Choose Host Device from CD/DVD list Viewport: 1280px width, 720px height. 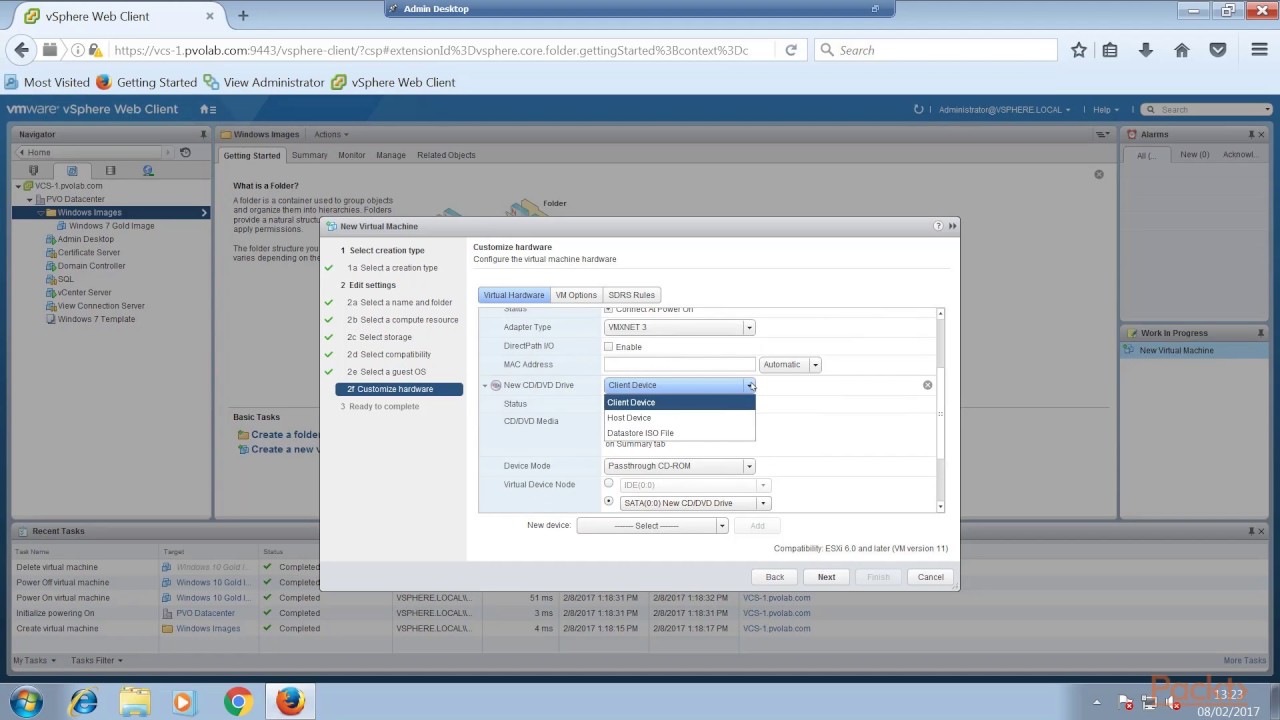[679, 418]
